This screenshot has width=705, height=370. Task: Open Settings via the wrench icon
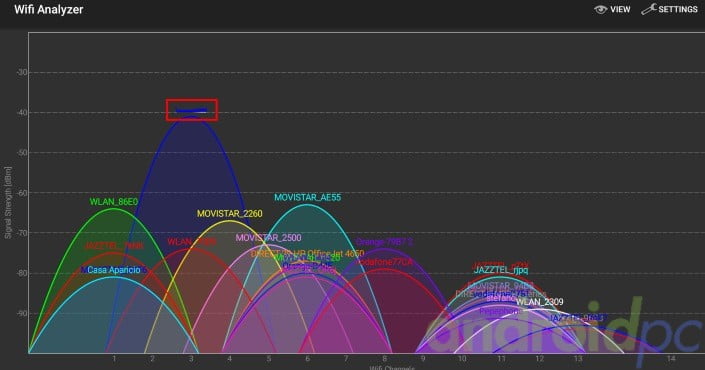click(649, 9)
